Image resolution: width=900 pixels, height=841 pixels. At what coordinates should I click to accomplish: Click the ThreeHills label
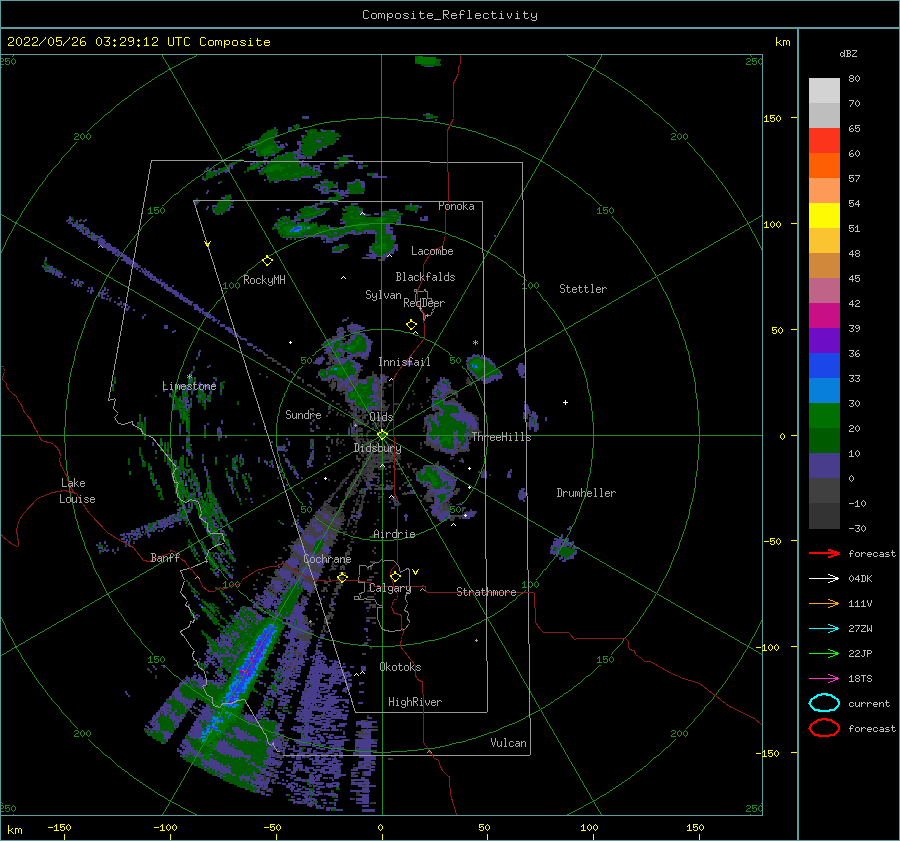tap(501, 437)
